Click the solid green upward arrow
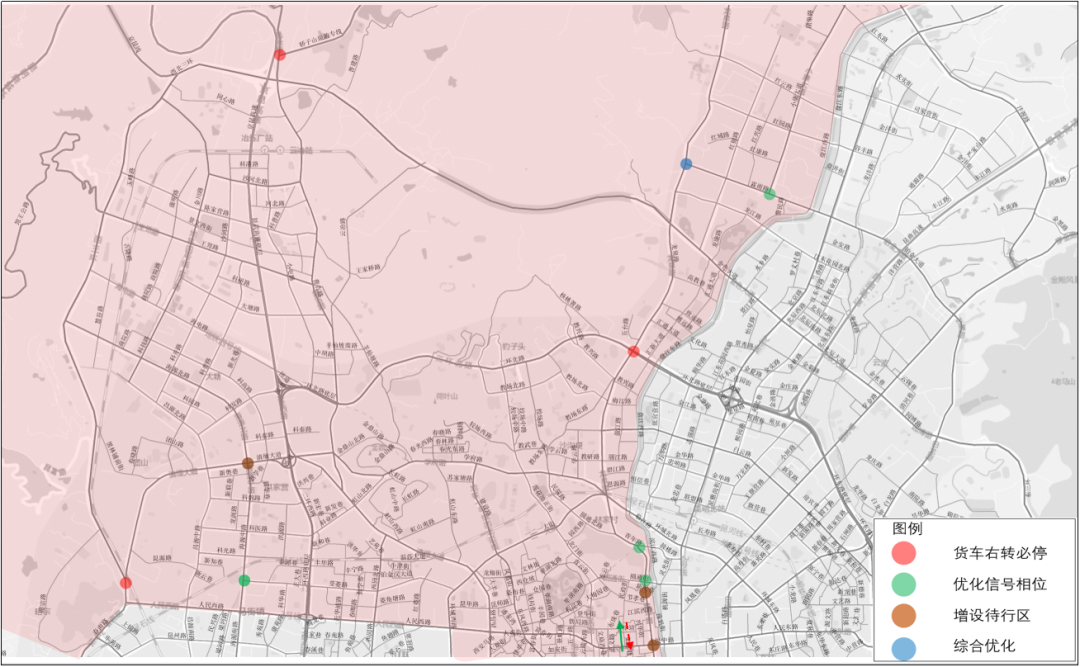 tap(620, 635)
